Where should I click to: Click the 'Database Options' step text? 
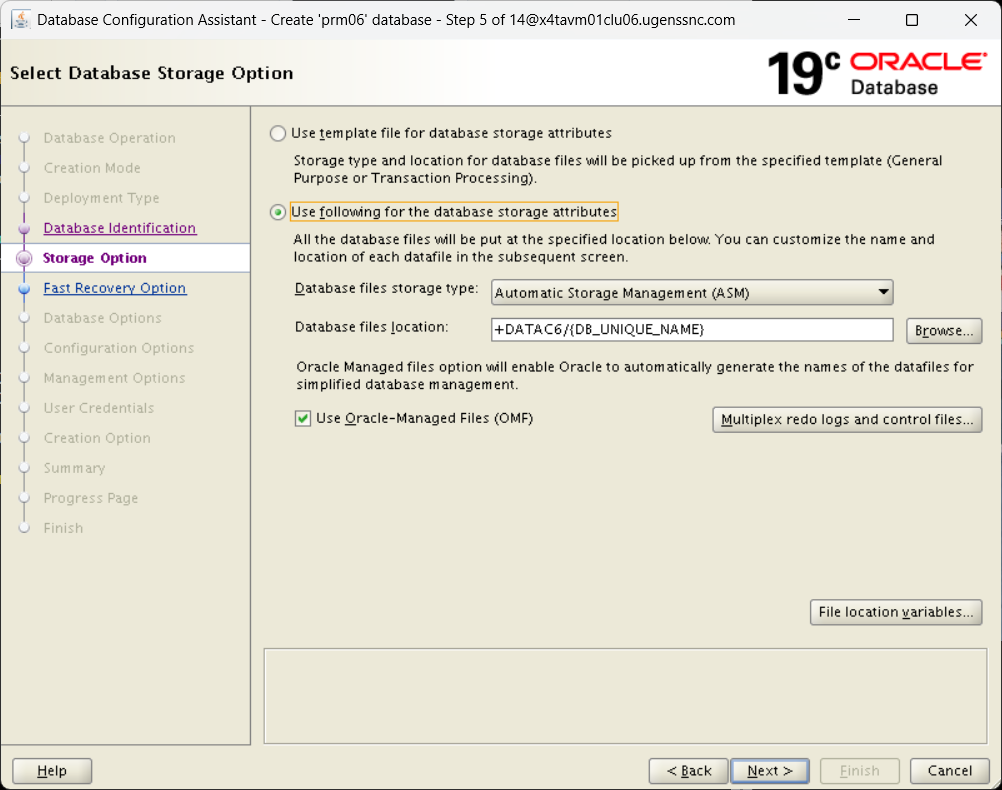coord(102,318)
